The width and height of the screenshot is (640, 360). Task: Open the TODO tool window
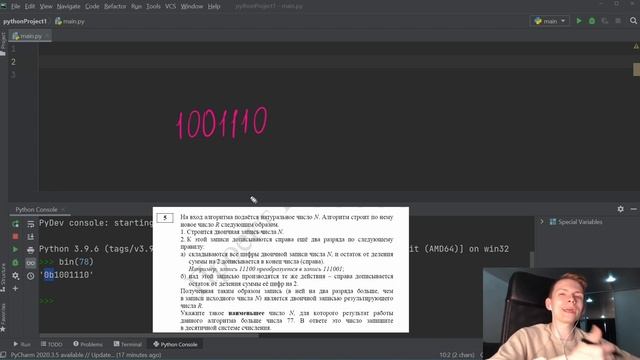click(x=51, y=344)
